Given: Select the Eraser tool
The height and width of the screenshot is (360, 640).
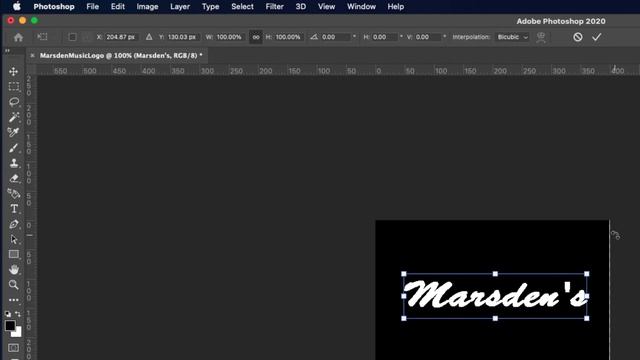Looking at the screenshot, I should click(13, 178).
